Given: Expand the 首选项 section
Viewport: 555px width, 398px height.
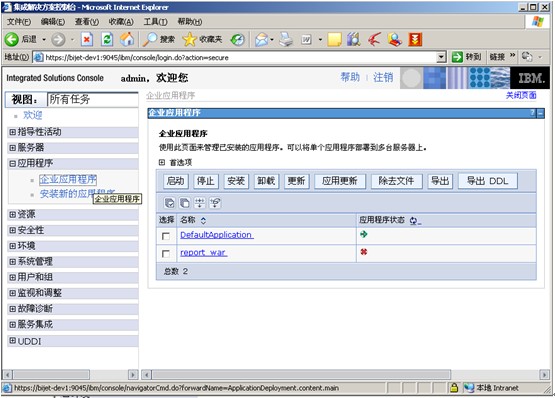Looking at the screenshot, I should tap(162, 162).
